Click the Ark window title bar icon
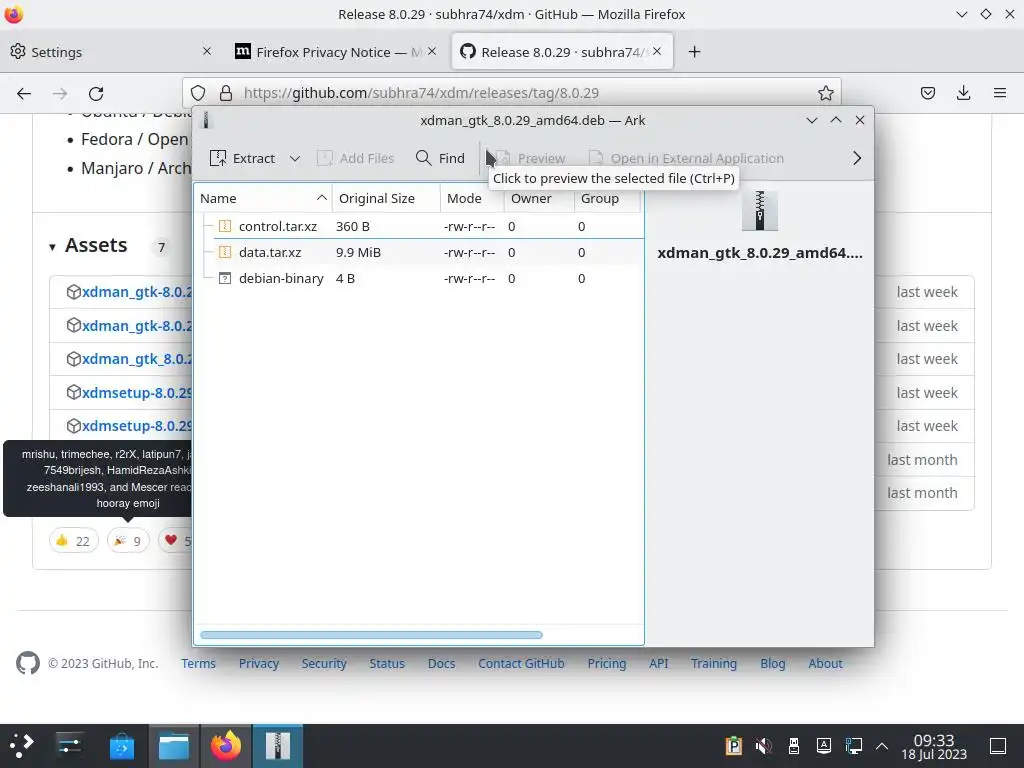The height and width of the screenshot is (768, 1024). (x=206, y=120)
